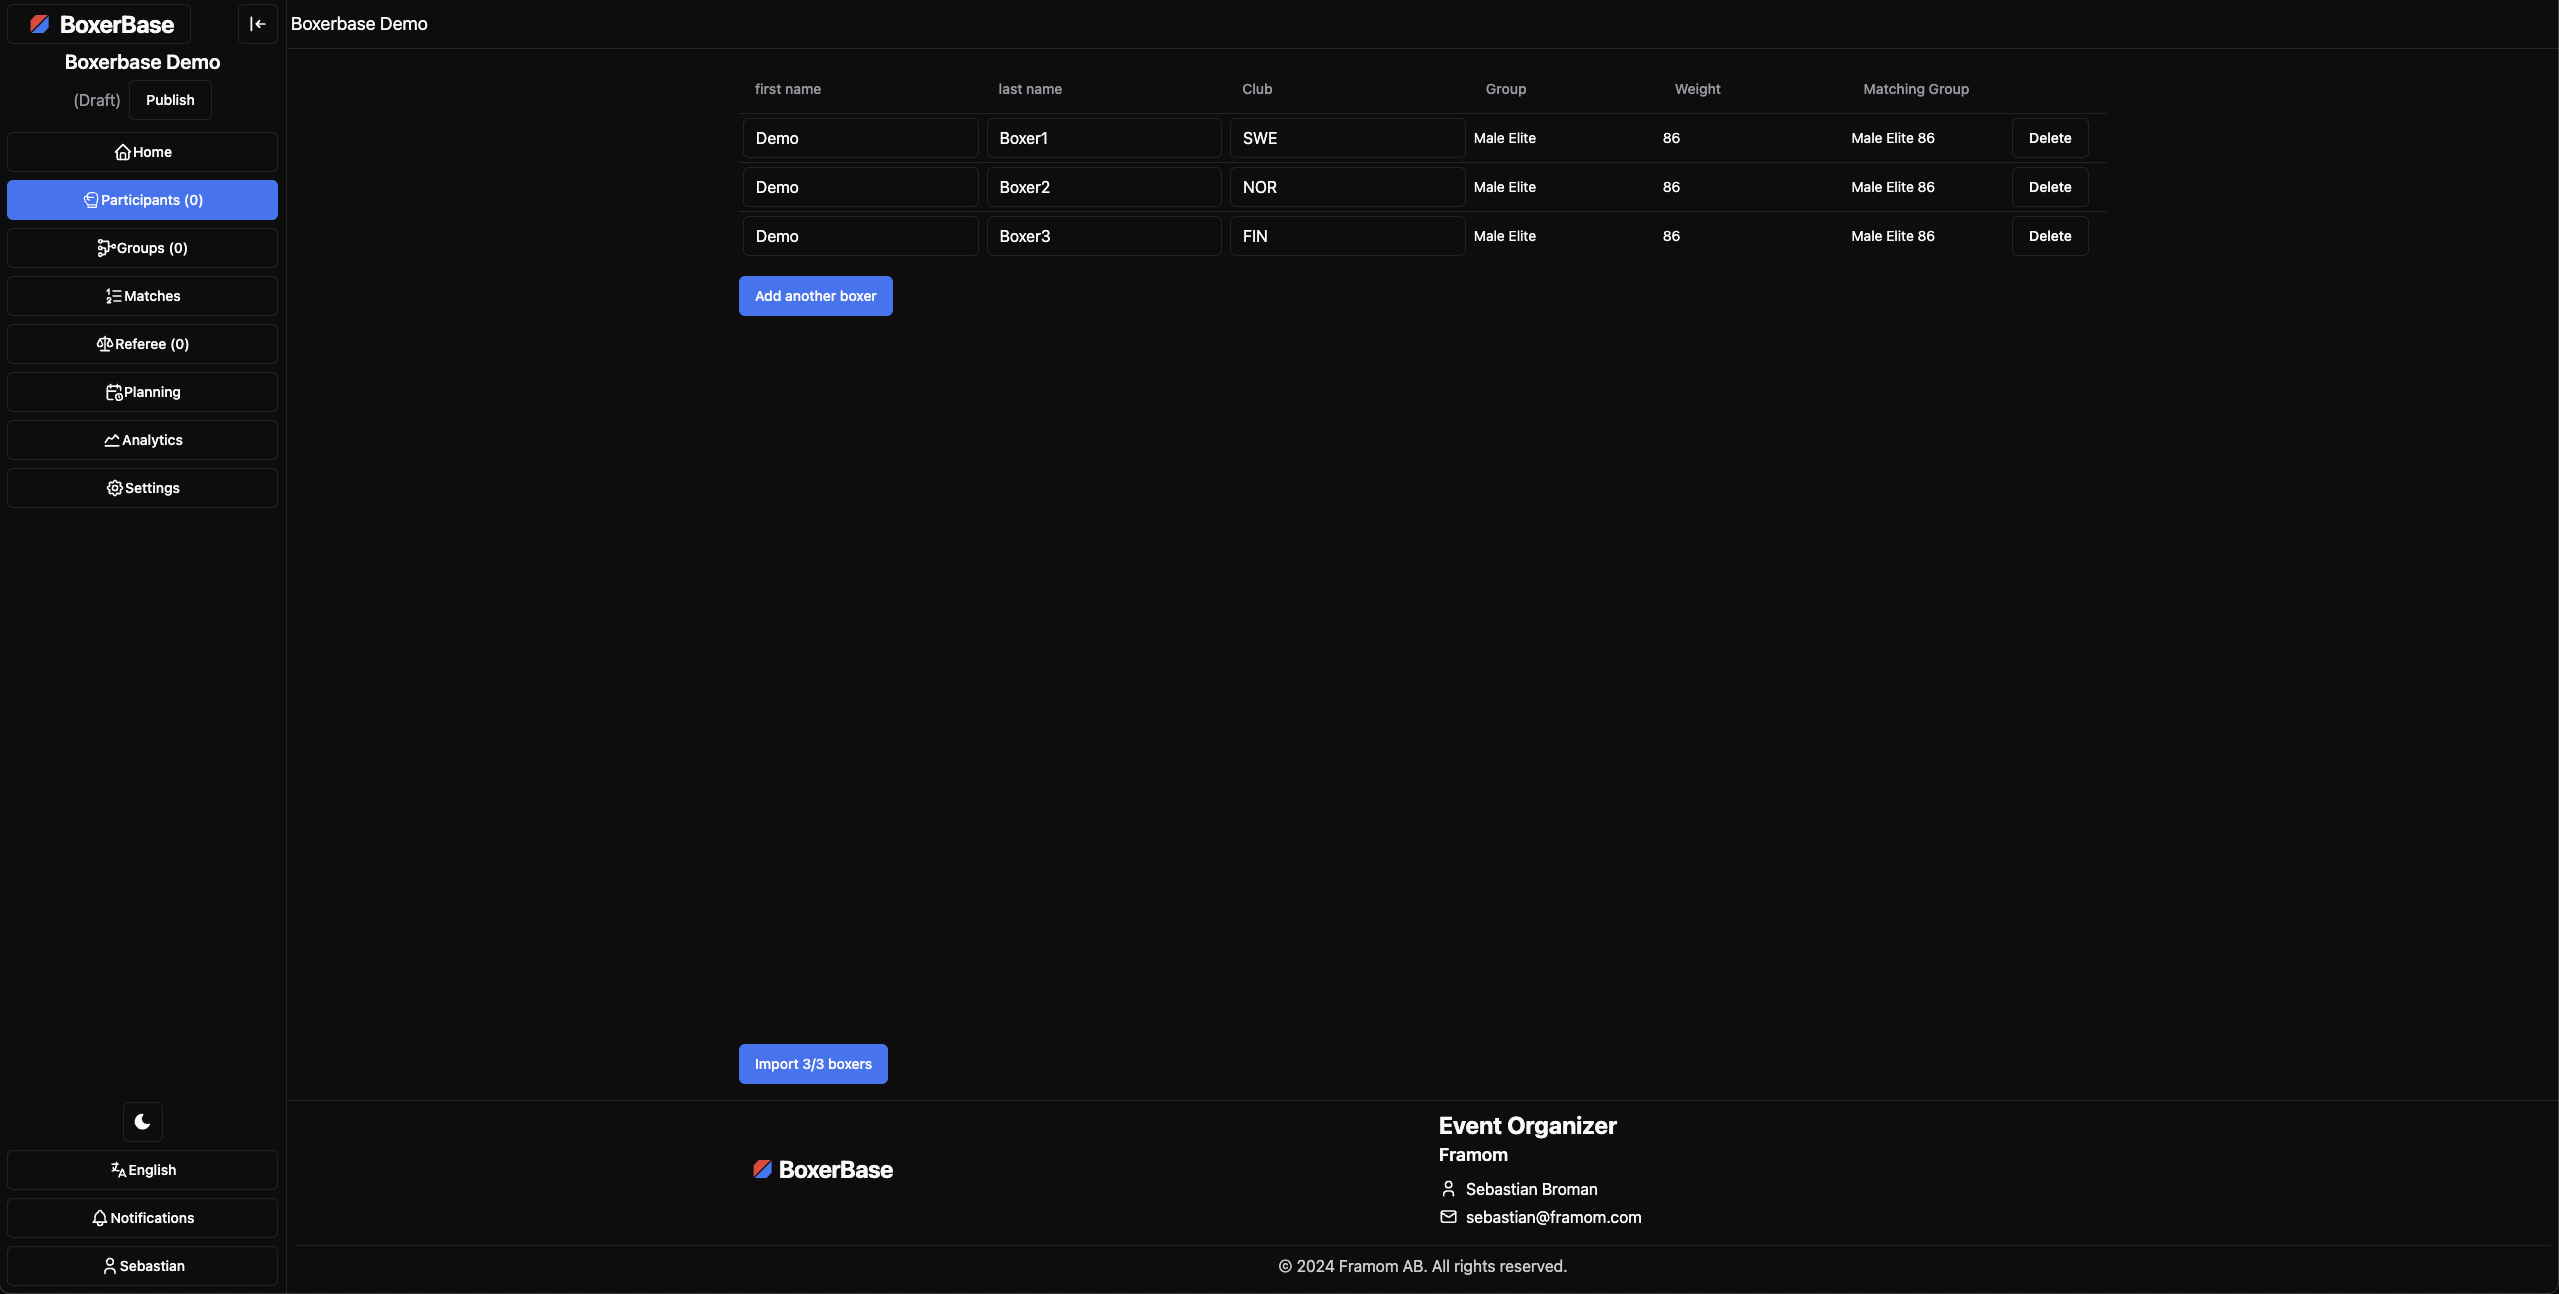Open the Home page

pyautogui.click(x=142, y=152)
